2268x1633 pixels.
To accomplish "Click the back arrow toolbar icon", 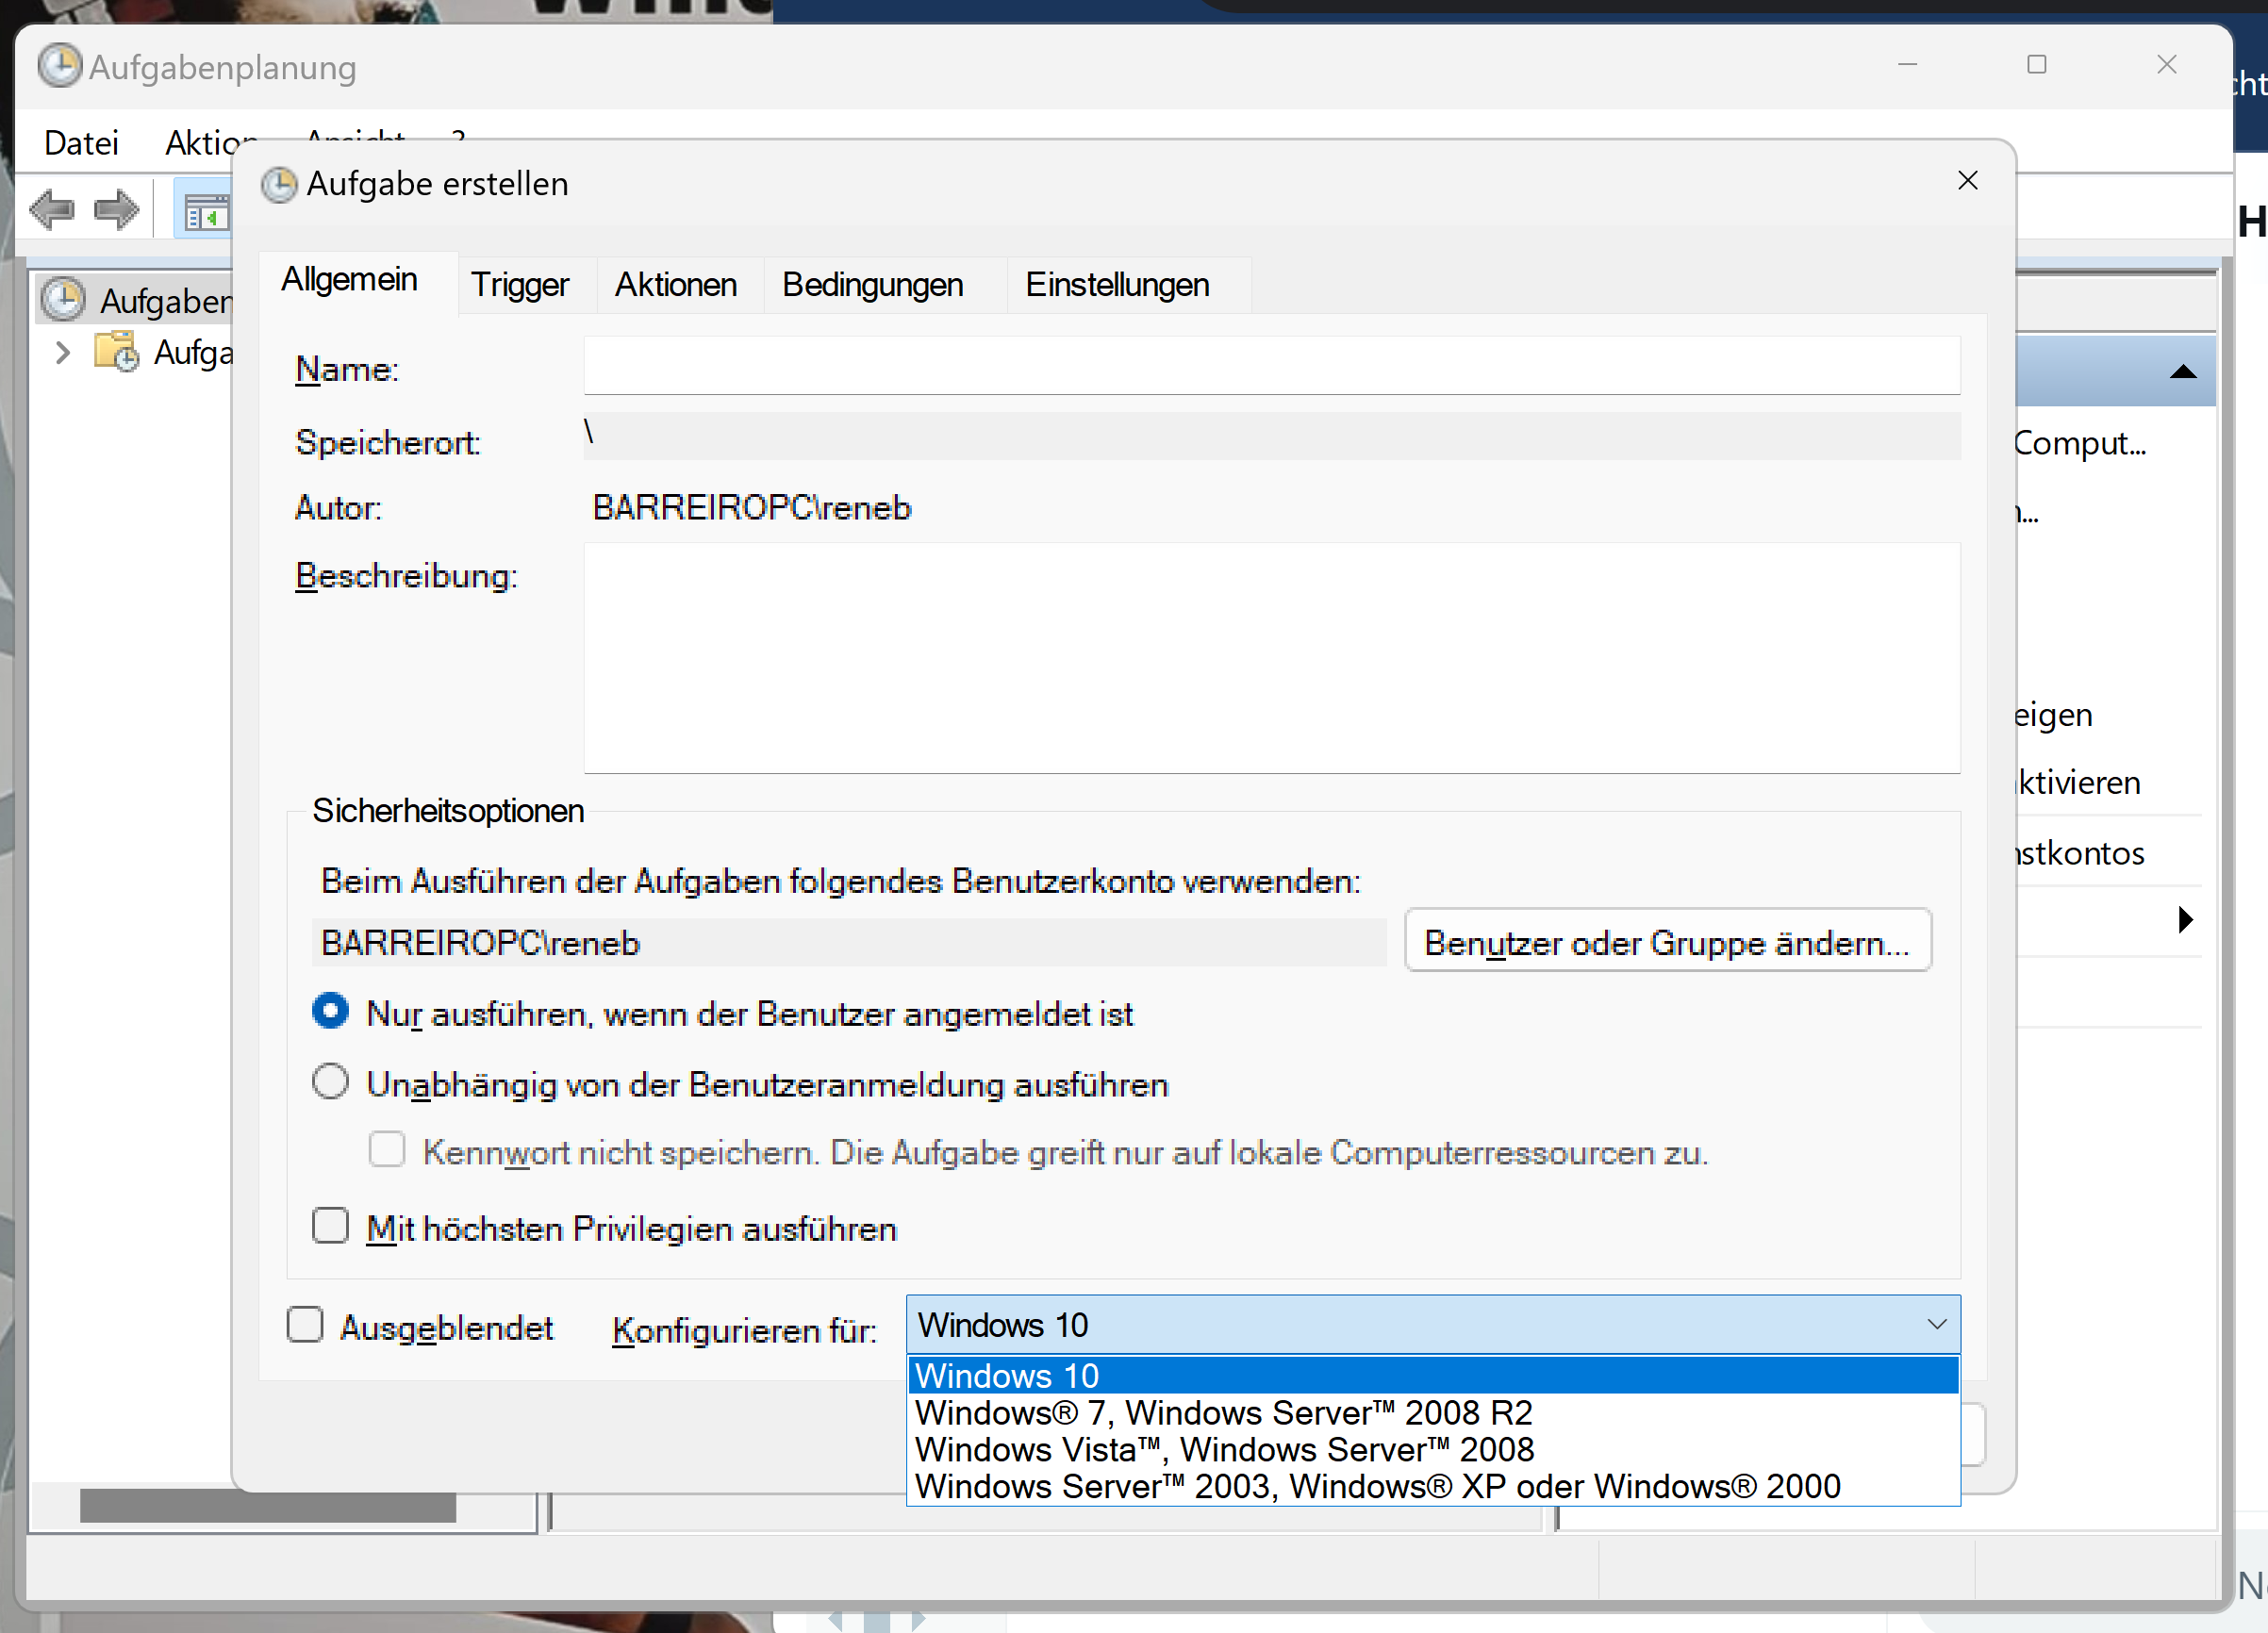I will (52, 210).
